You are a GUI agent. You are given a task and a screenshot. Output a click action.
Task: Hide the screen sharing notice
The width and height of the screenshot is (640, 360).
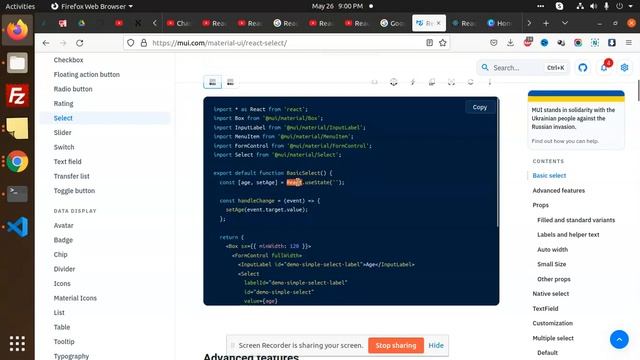[x=436, y=345]
